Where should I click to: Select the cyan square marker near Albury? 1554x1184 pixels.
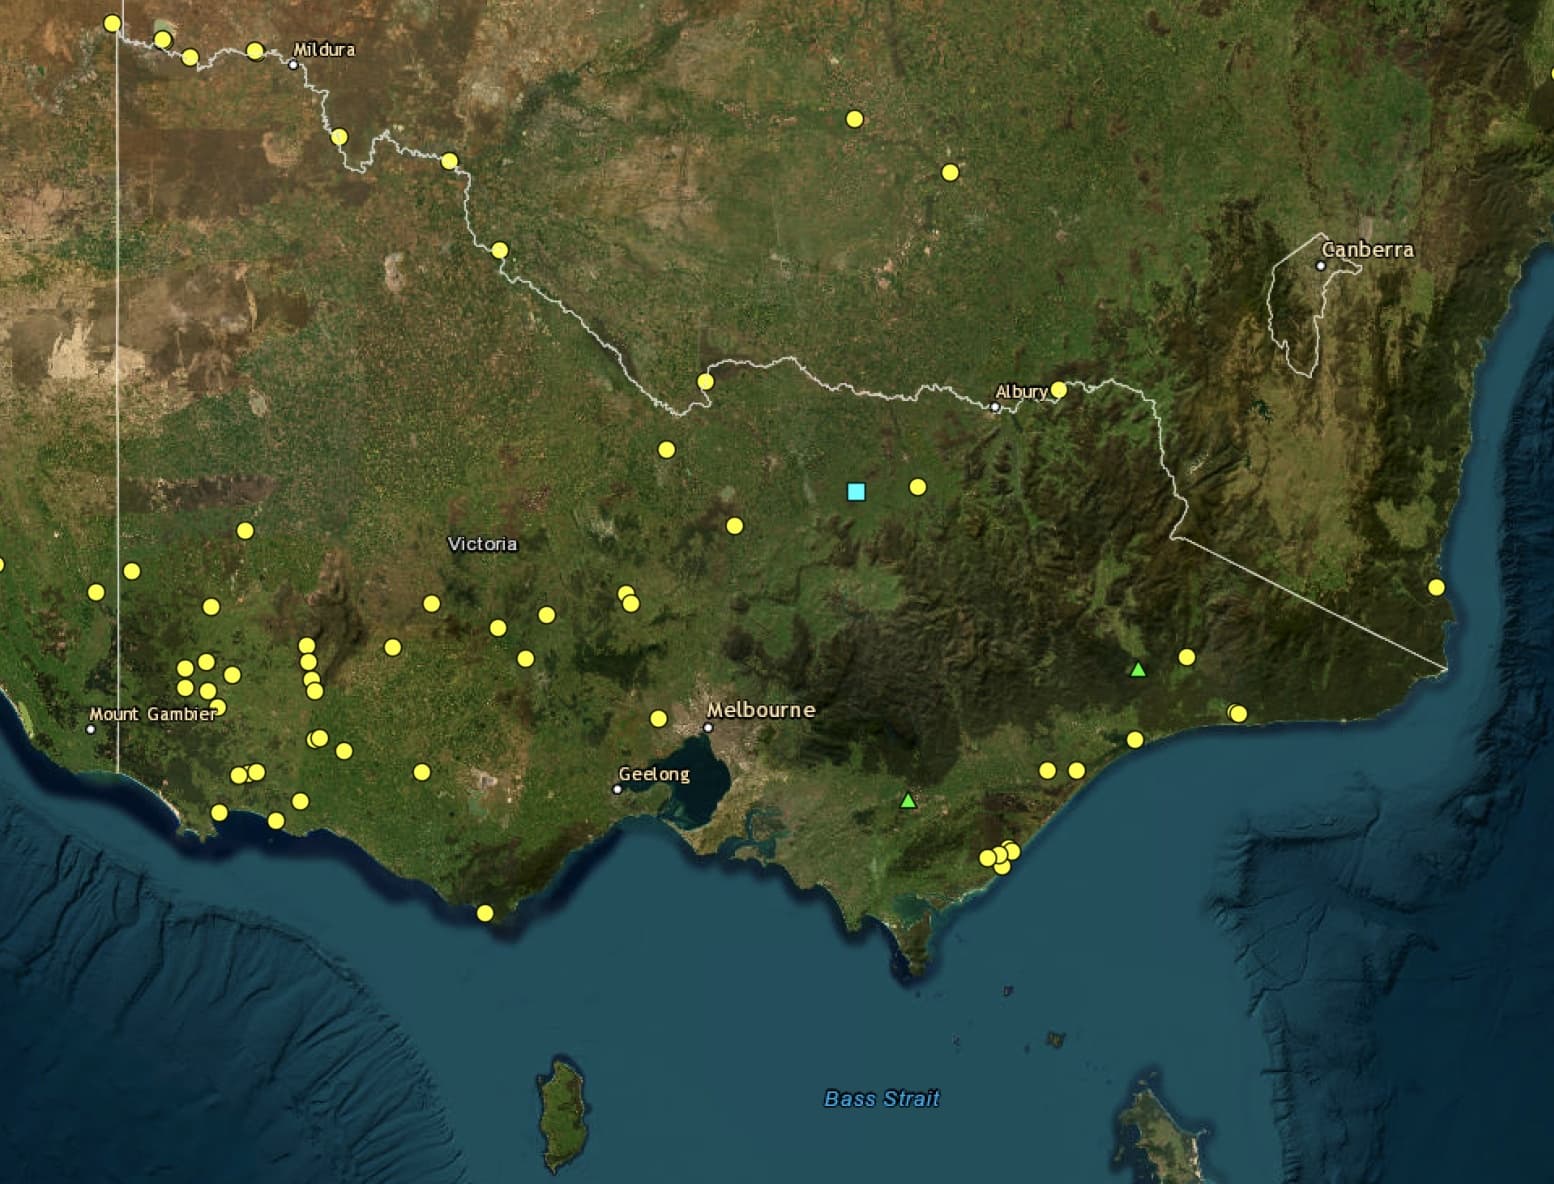click(x=855, y=491)
